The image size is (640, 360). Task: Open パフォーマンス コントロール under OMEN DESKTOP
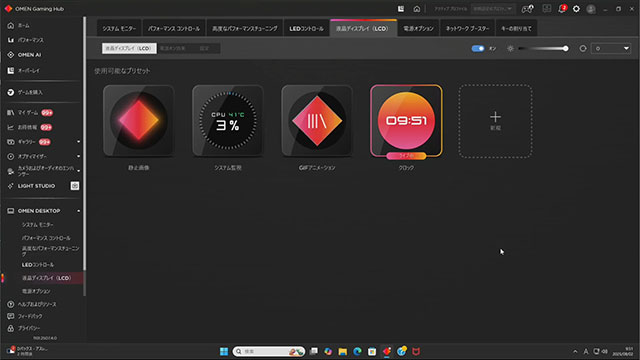coord(46,238)
